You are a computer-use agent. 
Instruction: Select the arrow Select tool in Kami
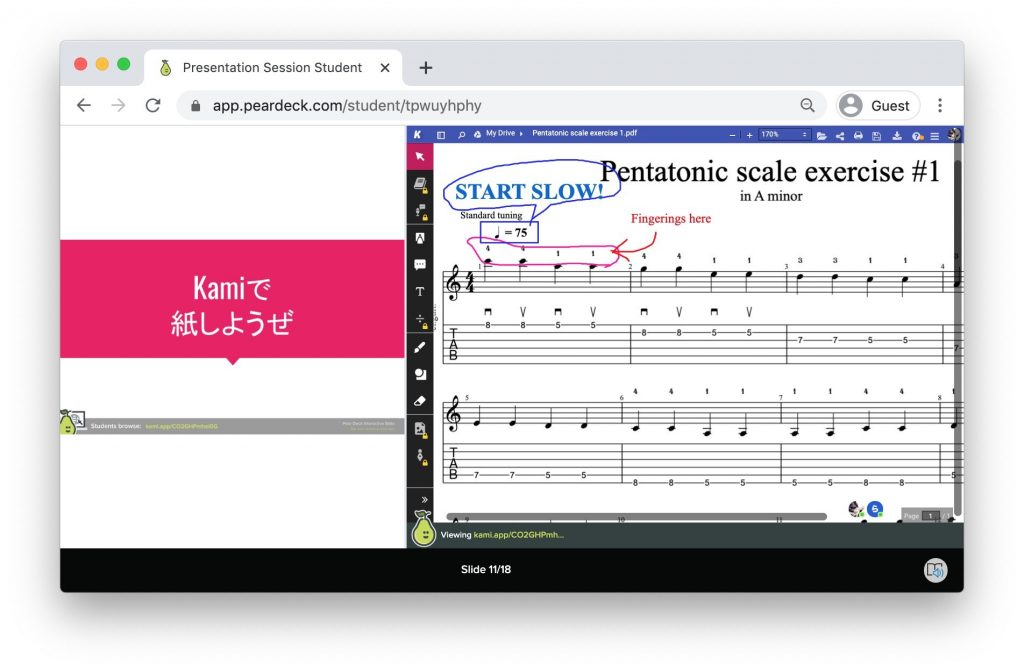[x=420, y=157]
